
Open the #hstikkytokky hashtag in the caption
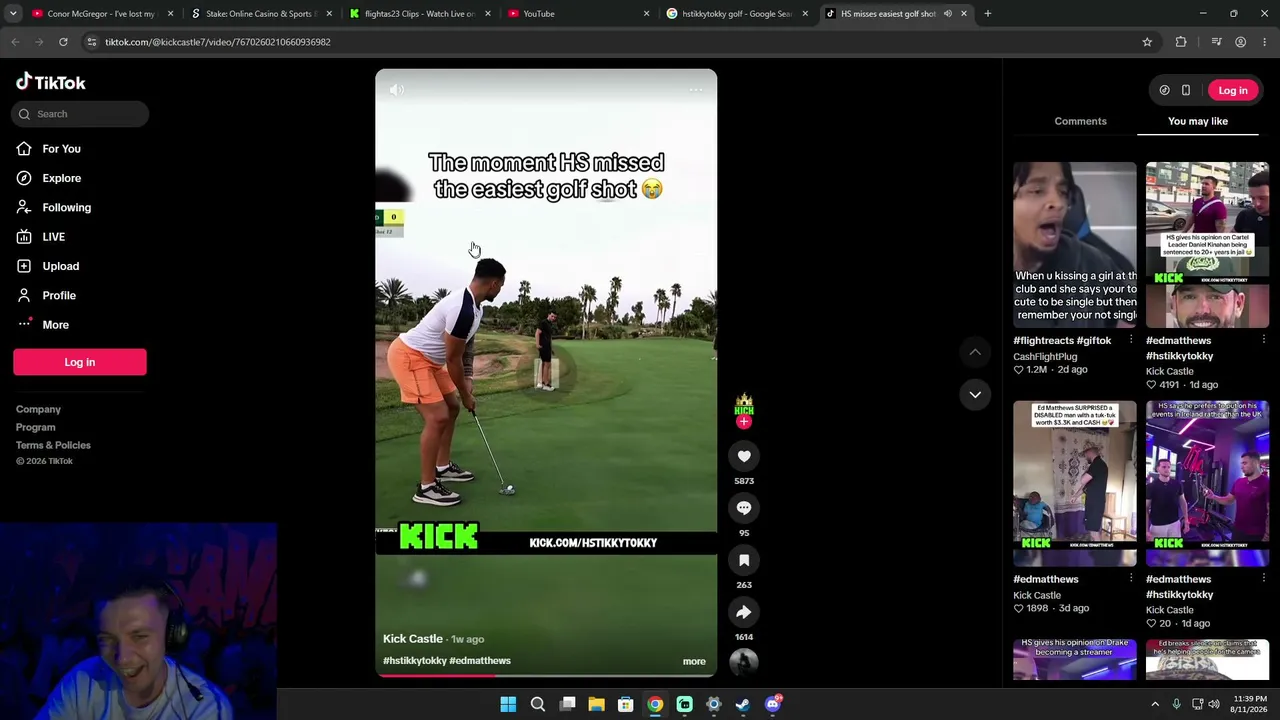(415, 661)
